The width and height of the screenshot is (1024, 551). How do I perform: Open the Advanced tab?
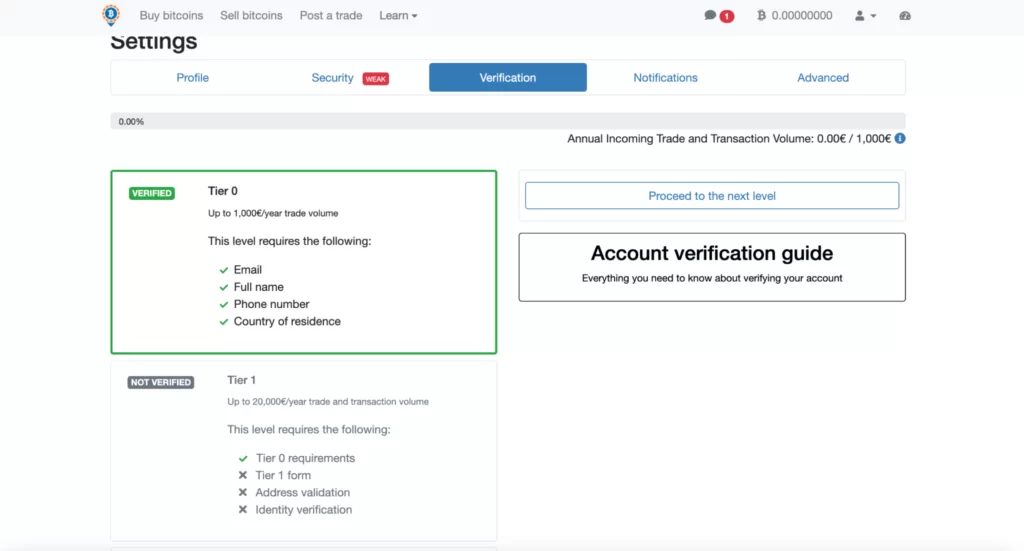tap(823, 78)
